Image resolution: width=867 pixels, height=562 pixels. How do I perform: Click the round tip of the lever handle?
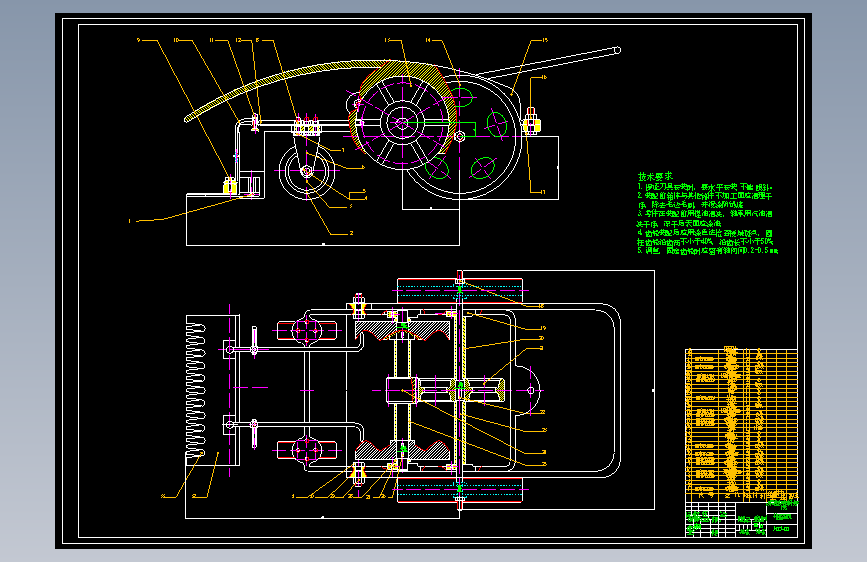618,50
